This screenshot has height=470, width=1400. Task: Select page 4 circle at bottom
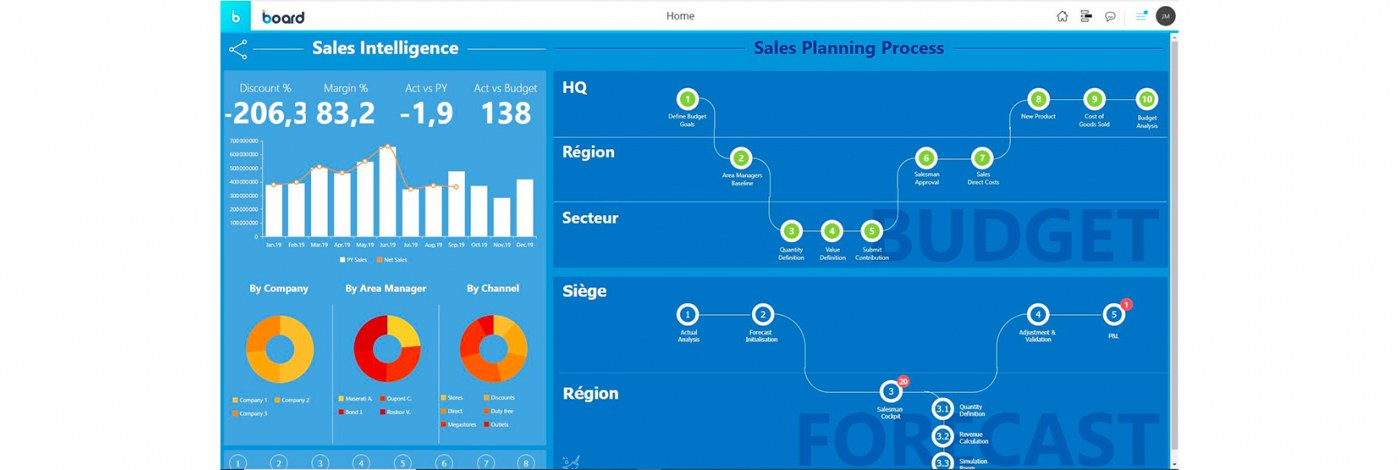pyautogui.click(x=361, y=463)
